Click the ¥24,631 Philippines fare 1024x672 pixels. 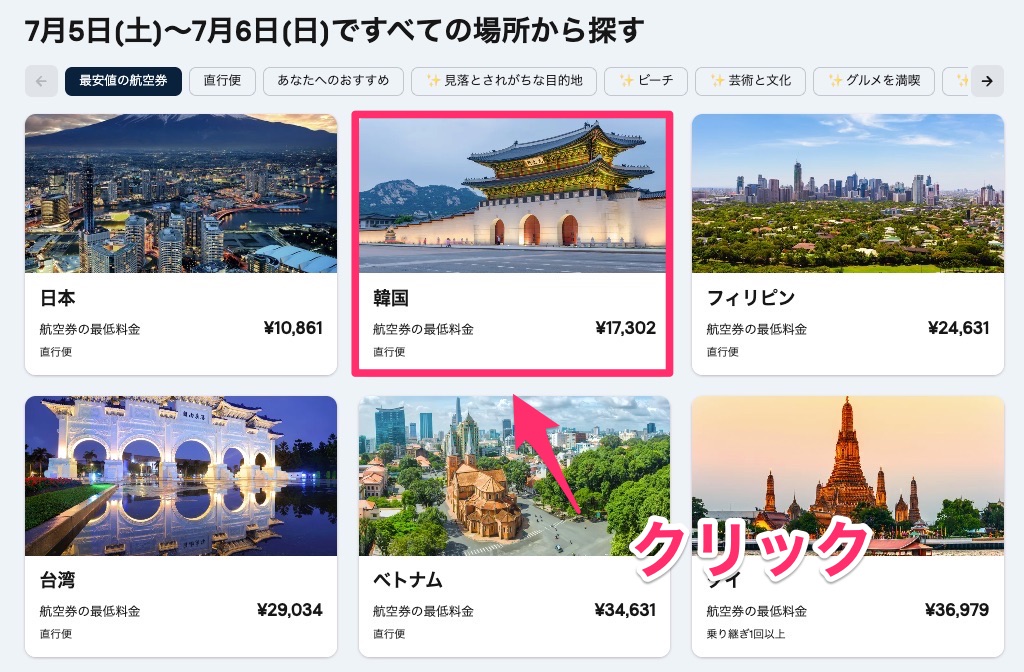coord(959,328)
